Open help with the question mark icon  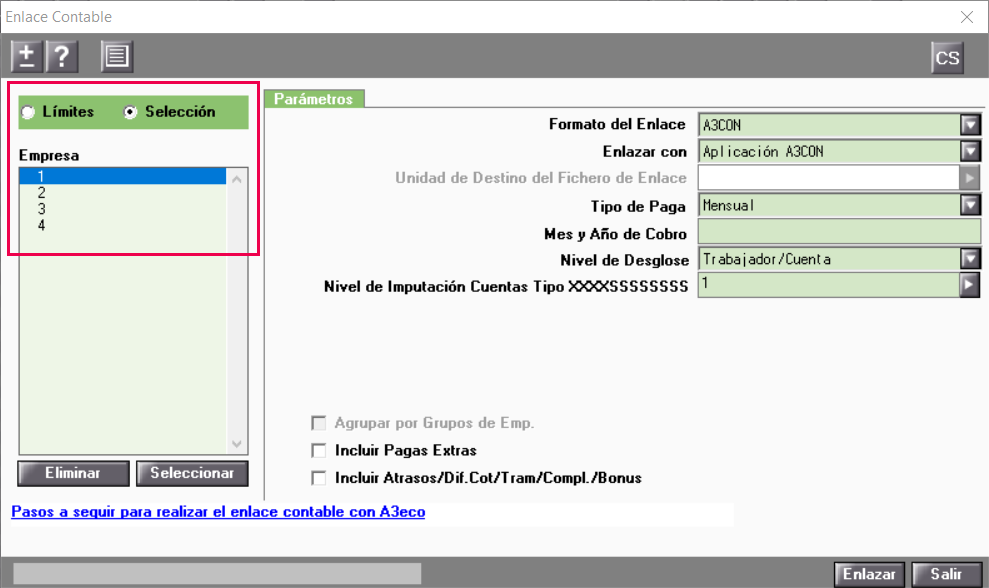[62, 57]
